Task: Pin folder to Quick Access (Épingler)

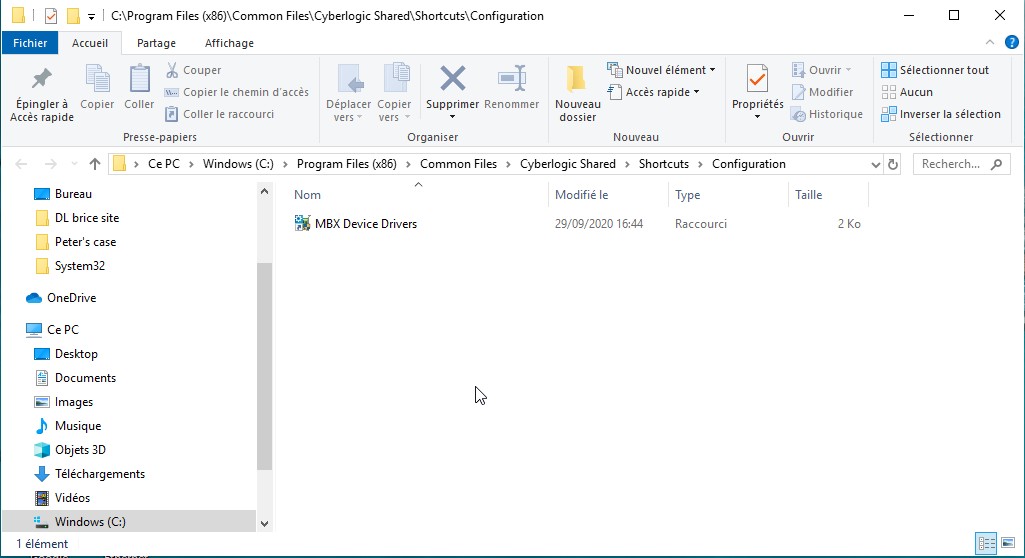Action: click(x=42, y=94)
